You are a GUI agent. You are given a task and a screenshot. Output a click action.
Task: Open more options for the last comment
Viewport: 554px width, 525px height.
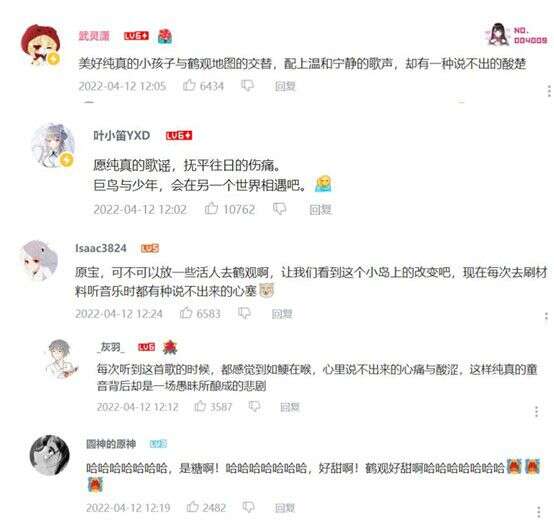tap(539, 512)
